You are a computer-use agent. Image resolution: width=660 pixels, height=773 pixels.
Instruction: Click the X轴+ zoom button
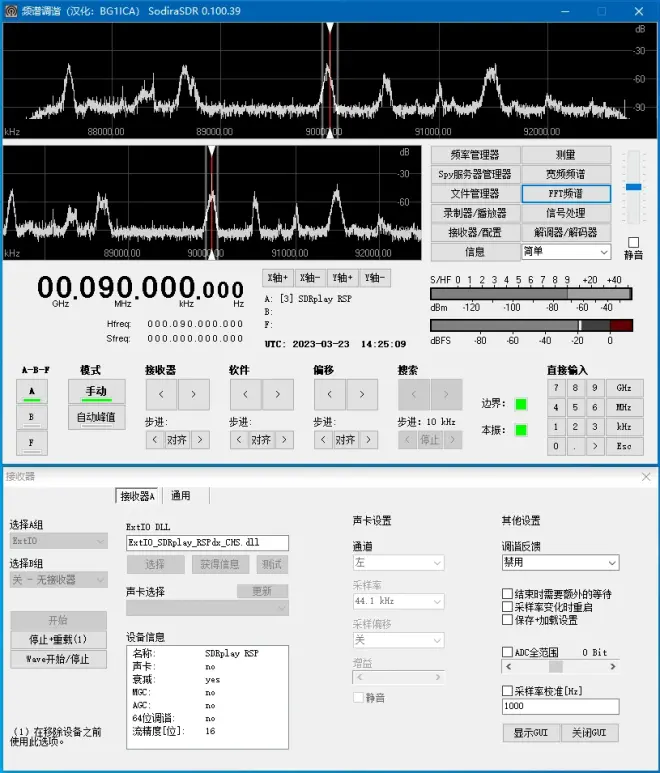(x=277, y=277)
